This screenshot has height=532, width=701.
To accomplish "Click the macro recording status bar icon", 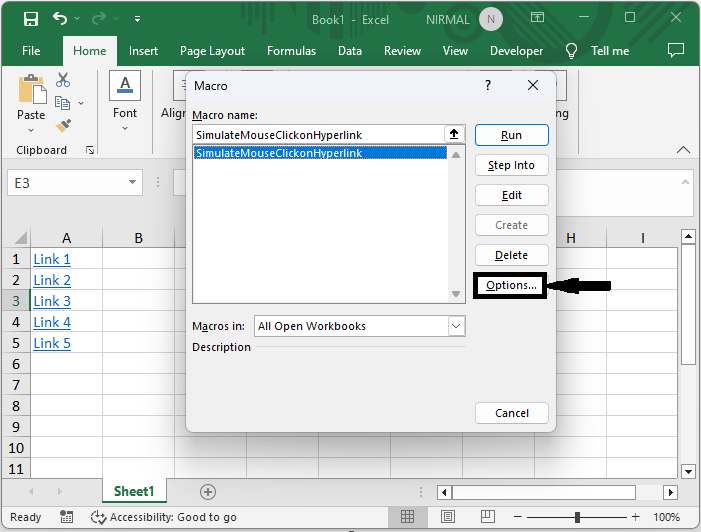I will tap(66, 517).
